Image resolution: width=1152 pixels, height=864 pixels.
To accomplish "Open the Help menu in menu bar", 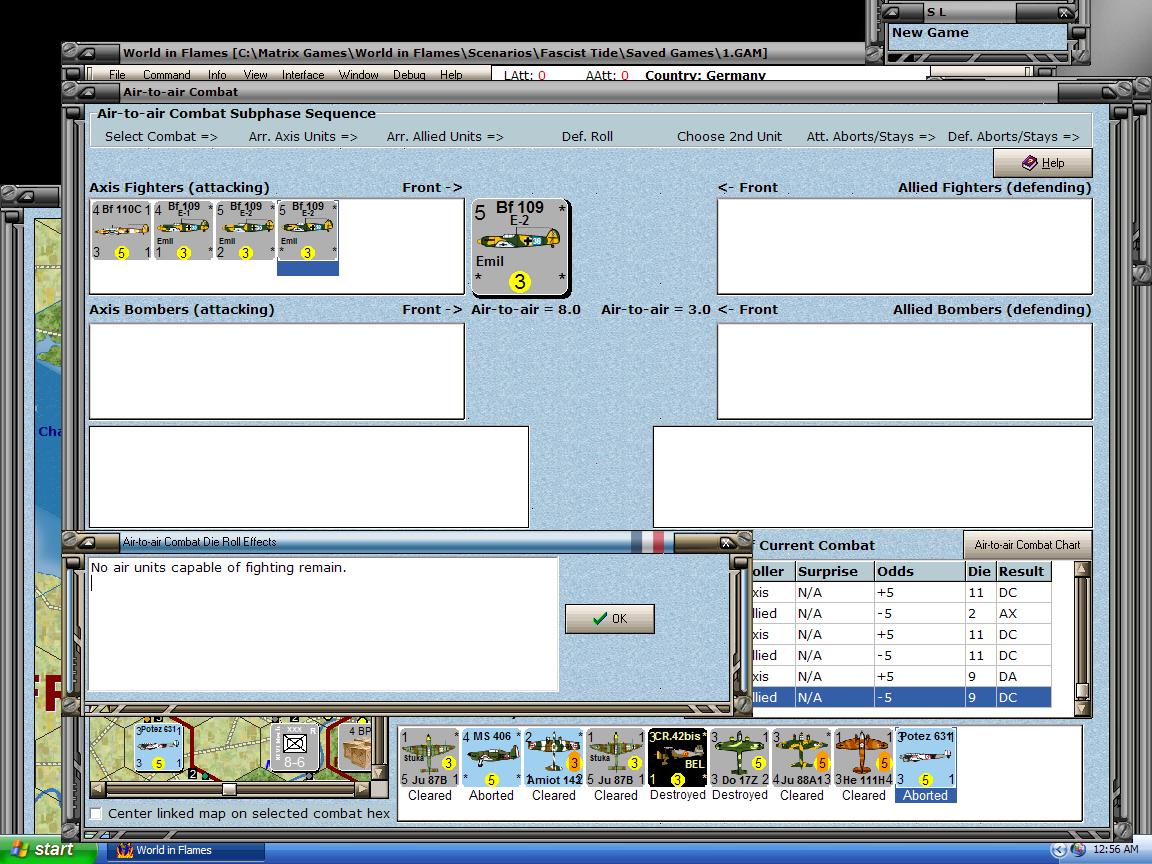I will click(x=451, y=75).
